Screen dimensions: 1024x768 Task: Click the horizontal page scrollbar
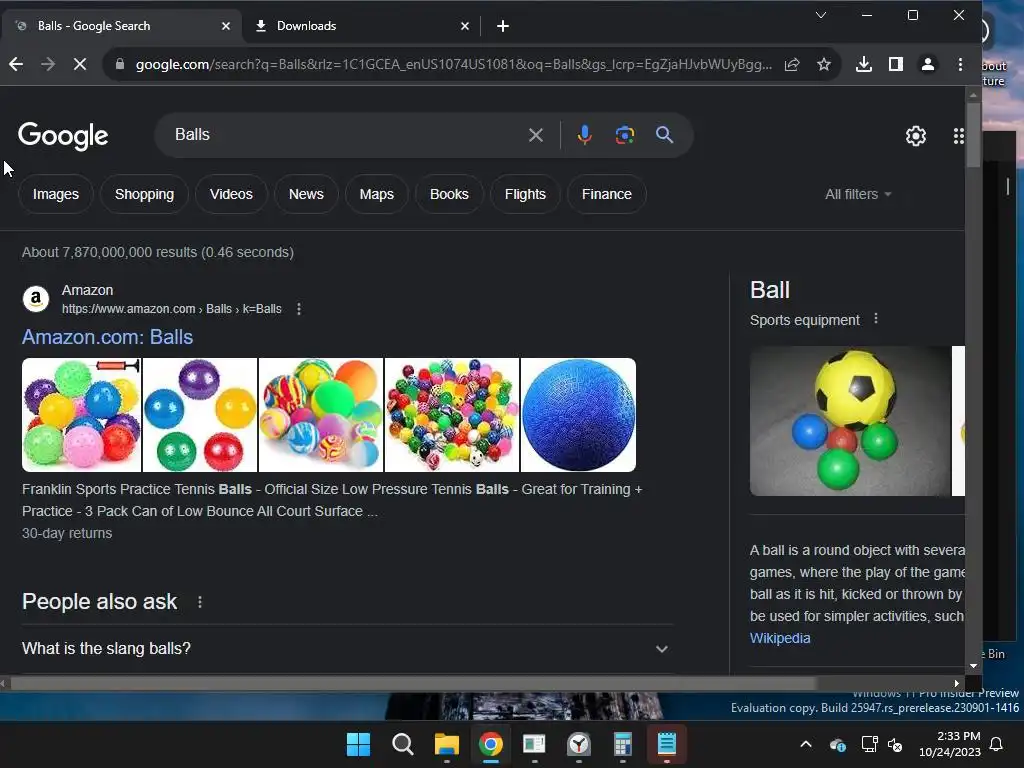pos(413,683)
